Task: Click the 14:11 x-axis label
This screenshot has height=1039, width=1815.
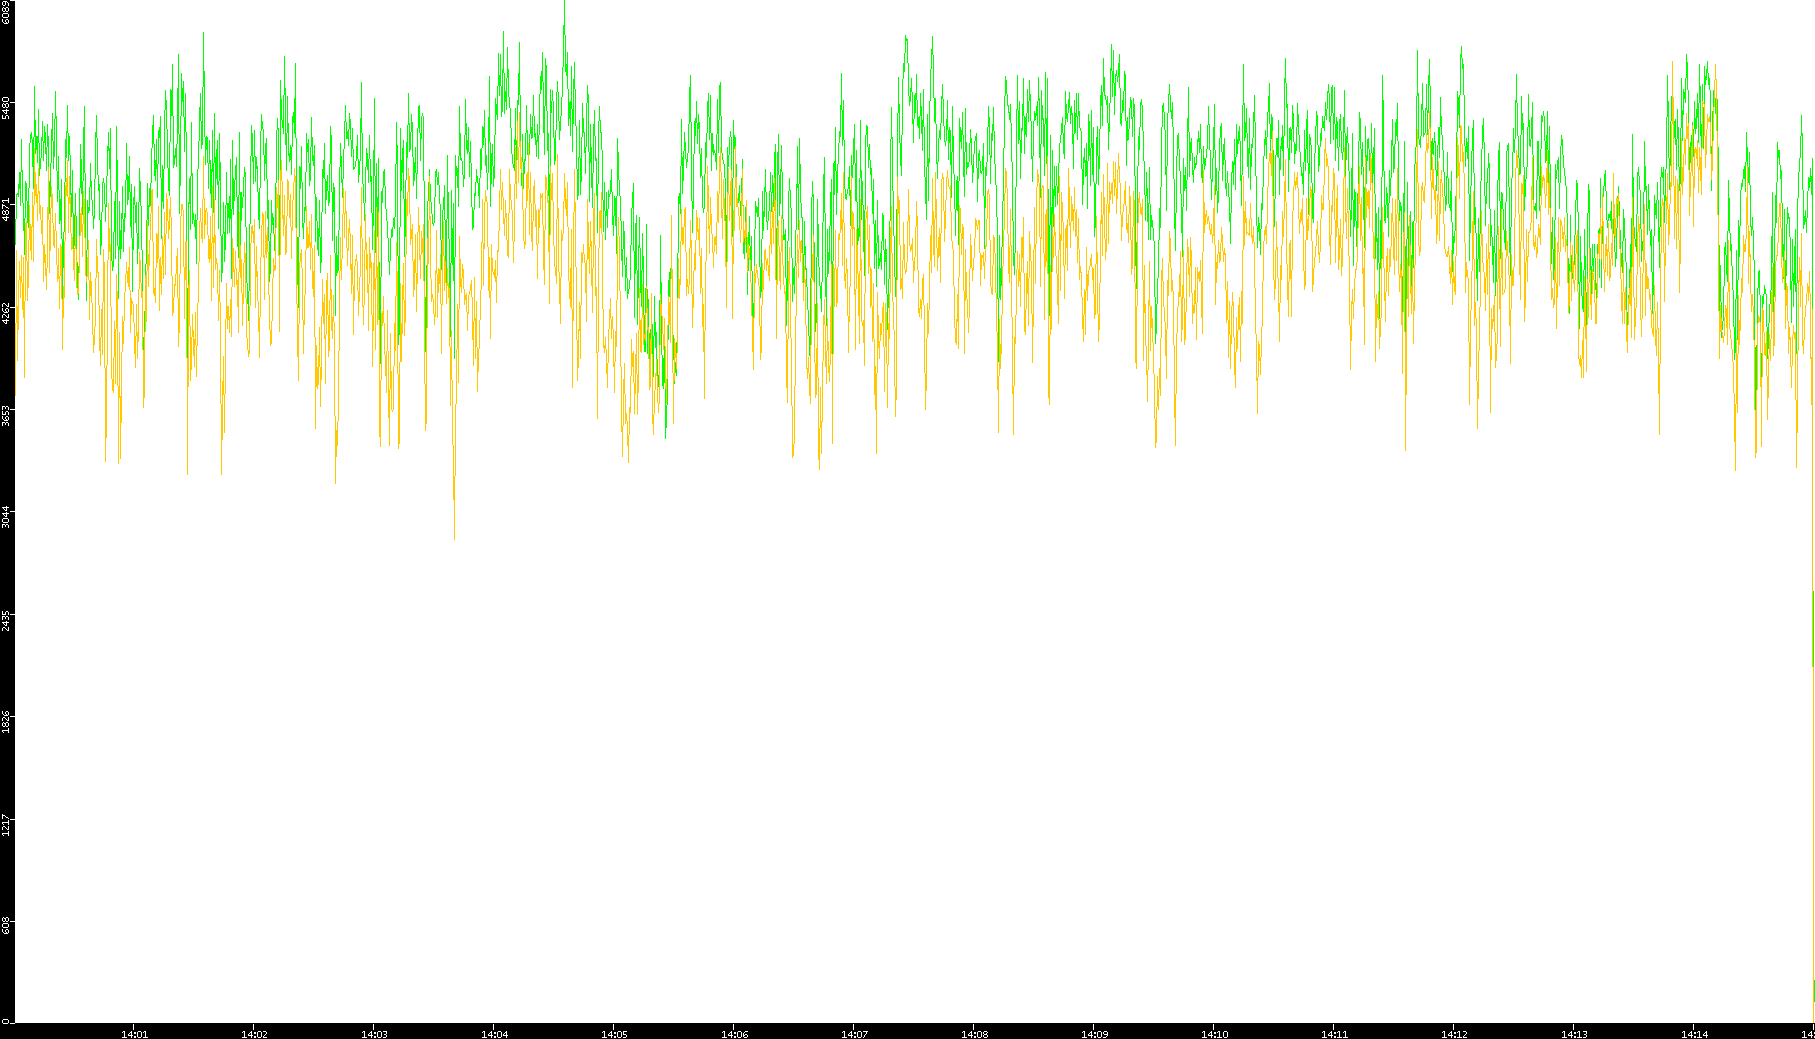Action: (1334, 1034)
